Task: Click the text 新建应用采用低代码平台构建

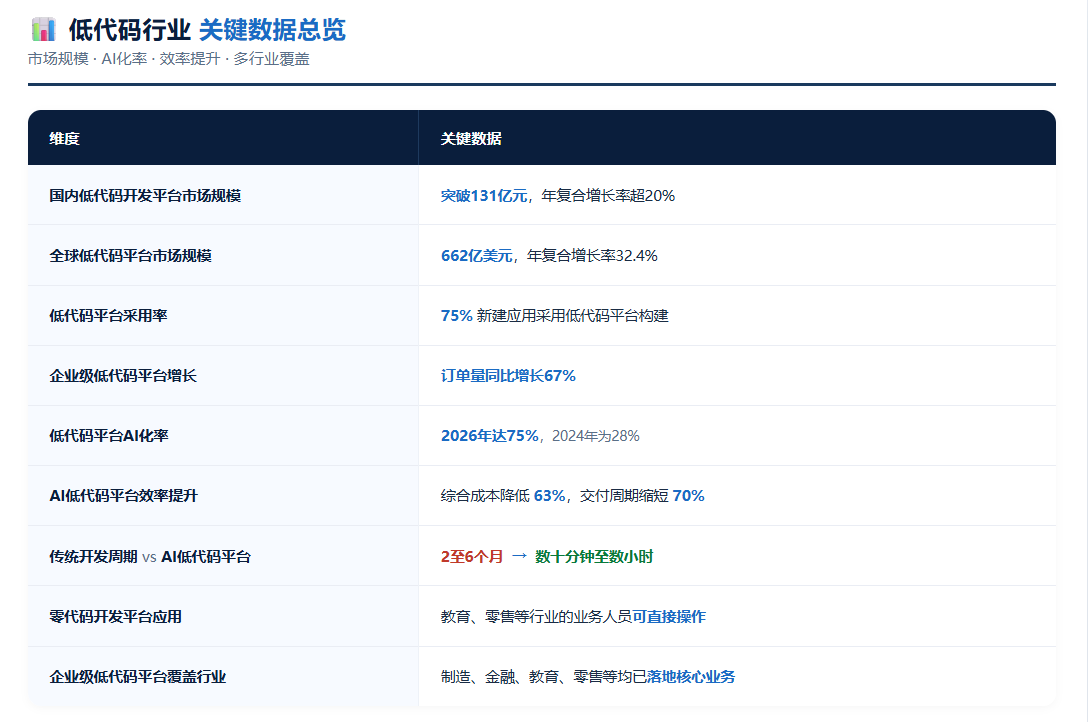Action: pyautogui.click(x=572, y=316)
